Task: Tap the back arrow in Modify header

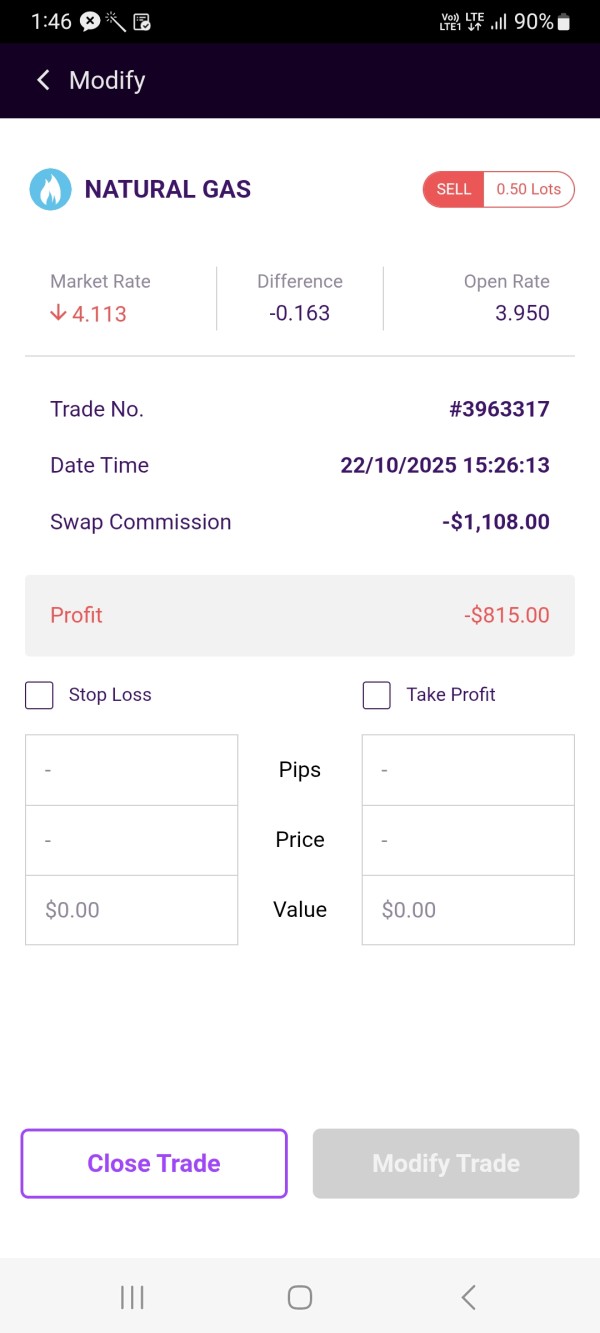Action: coord(43,80)
